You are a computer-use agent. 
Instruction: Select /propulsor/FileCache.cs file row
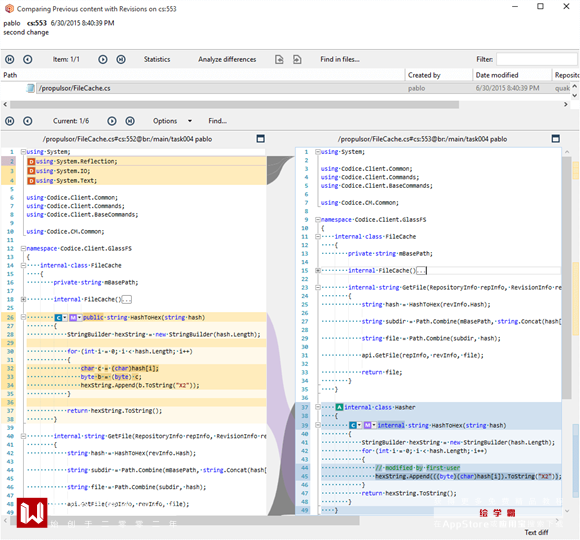coord(285,88)
